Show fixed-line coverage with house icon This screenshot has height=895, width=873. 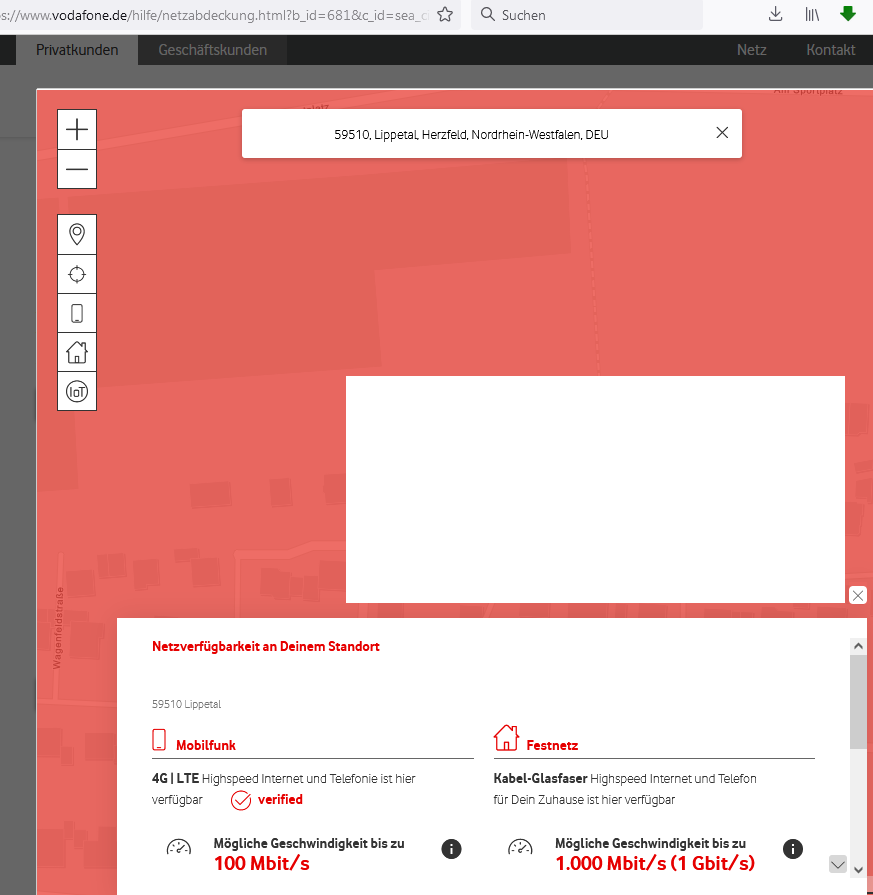click(x=77, y=353)
